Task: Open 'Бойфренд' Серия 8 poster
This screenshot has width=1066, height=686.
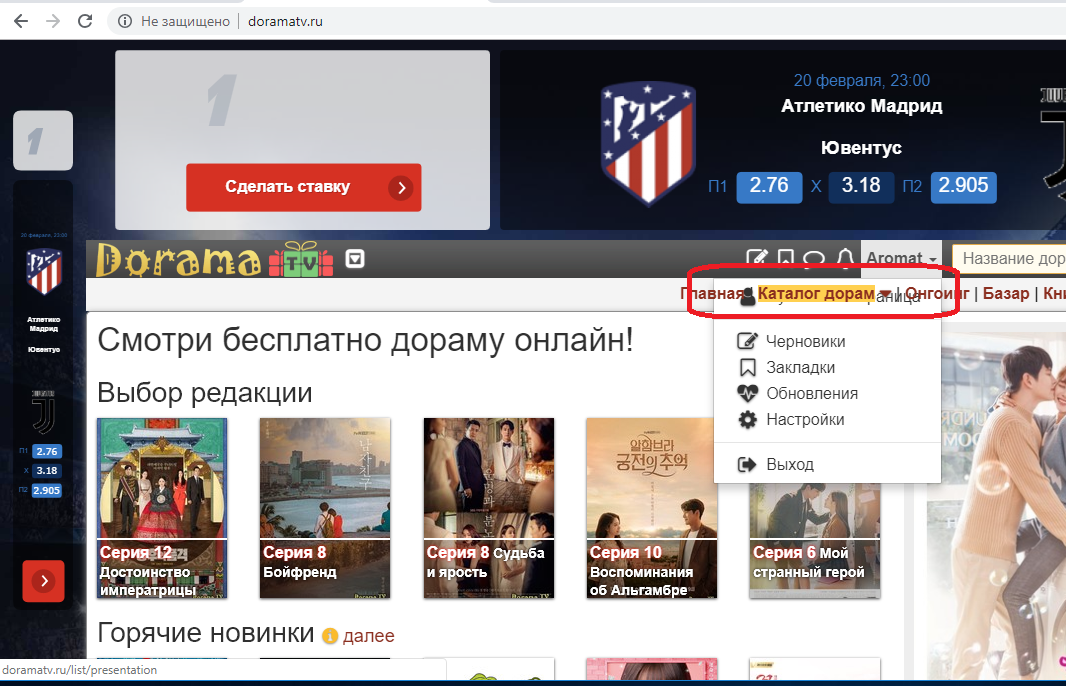Action: 325,508
